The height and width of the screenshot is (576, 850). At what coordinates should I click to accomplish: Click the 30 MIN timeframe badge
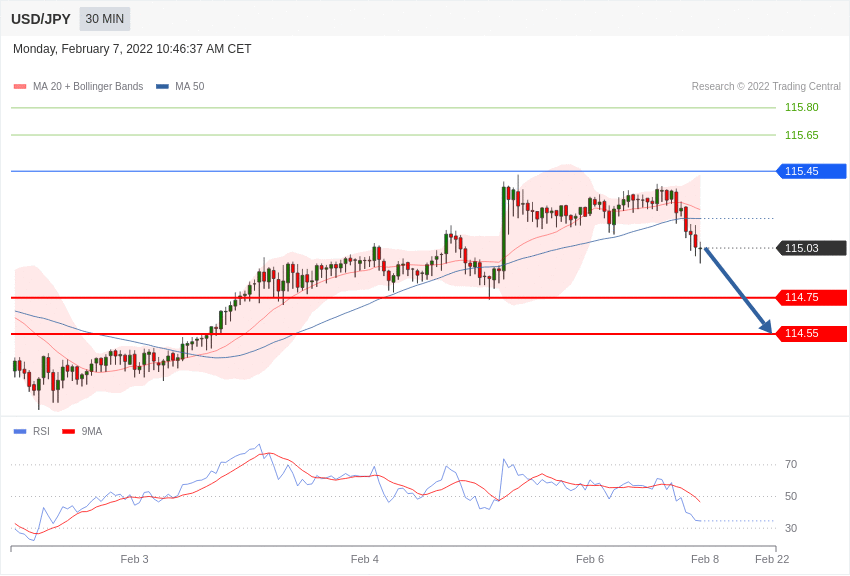pos(105,19)
